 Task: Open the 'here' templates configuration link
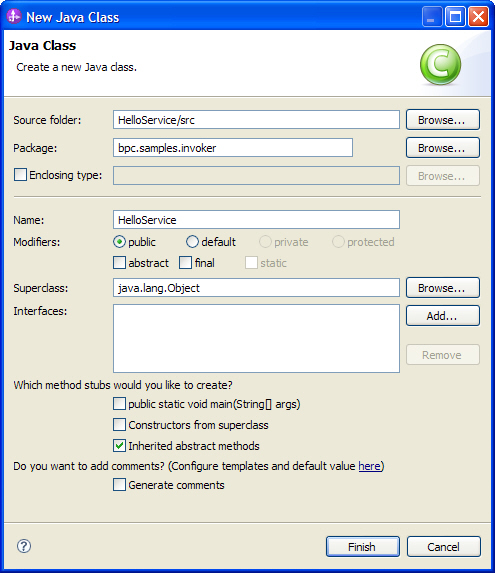[369, 466]
